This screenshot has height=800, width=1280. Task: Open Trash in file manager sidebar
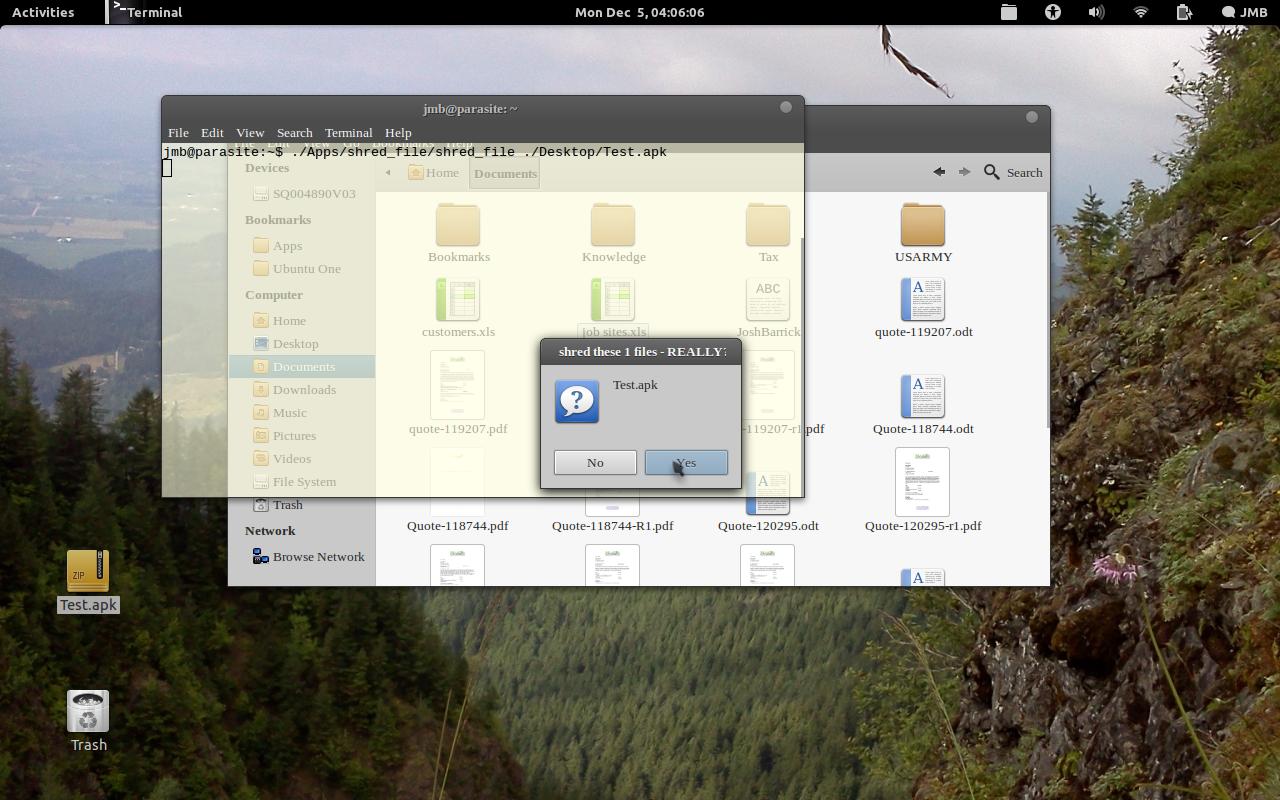(x=278, y=504)
